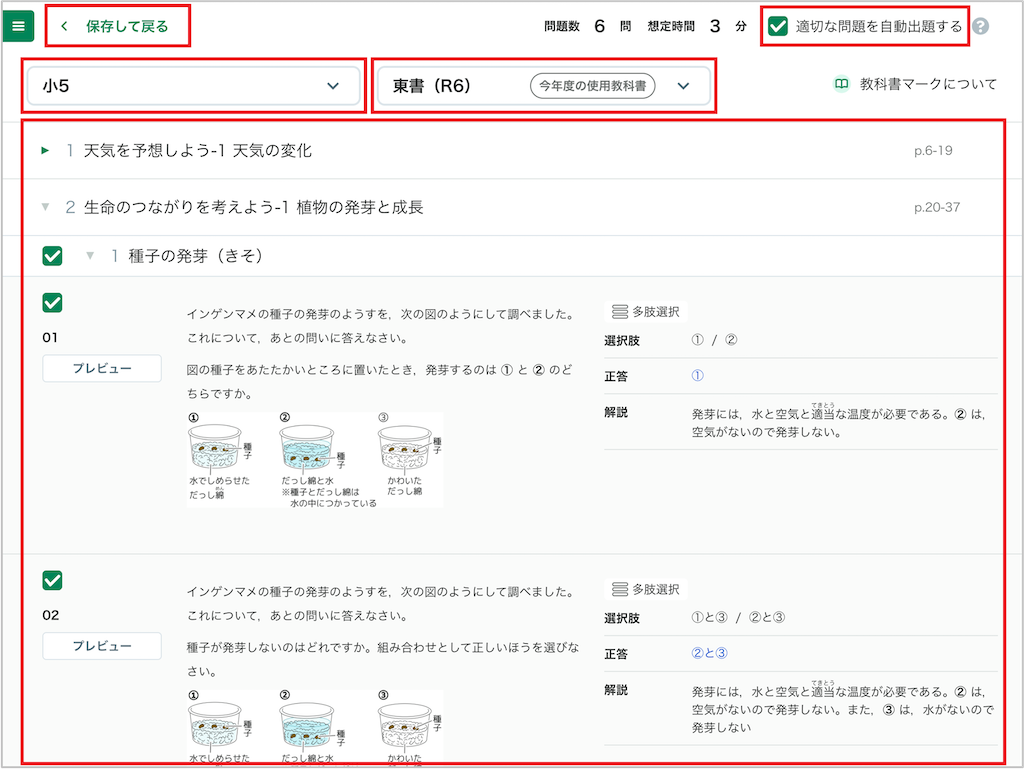The image size is (1024, 769).
Task: Toggle 適切な問題を自動出題する checkbox
Action: point(777,26)
